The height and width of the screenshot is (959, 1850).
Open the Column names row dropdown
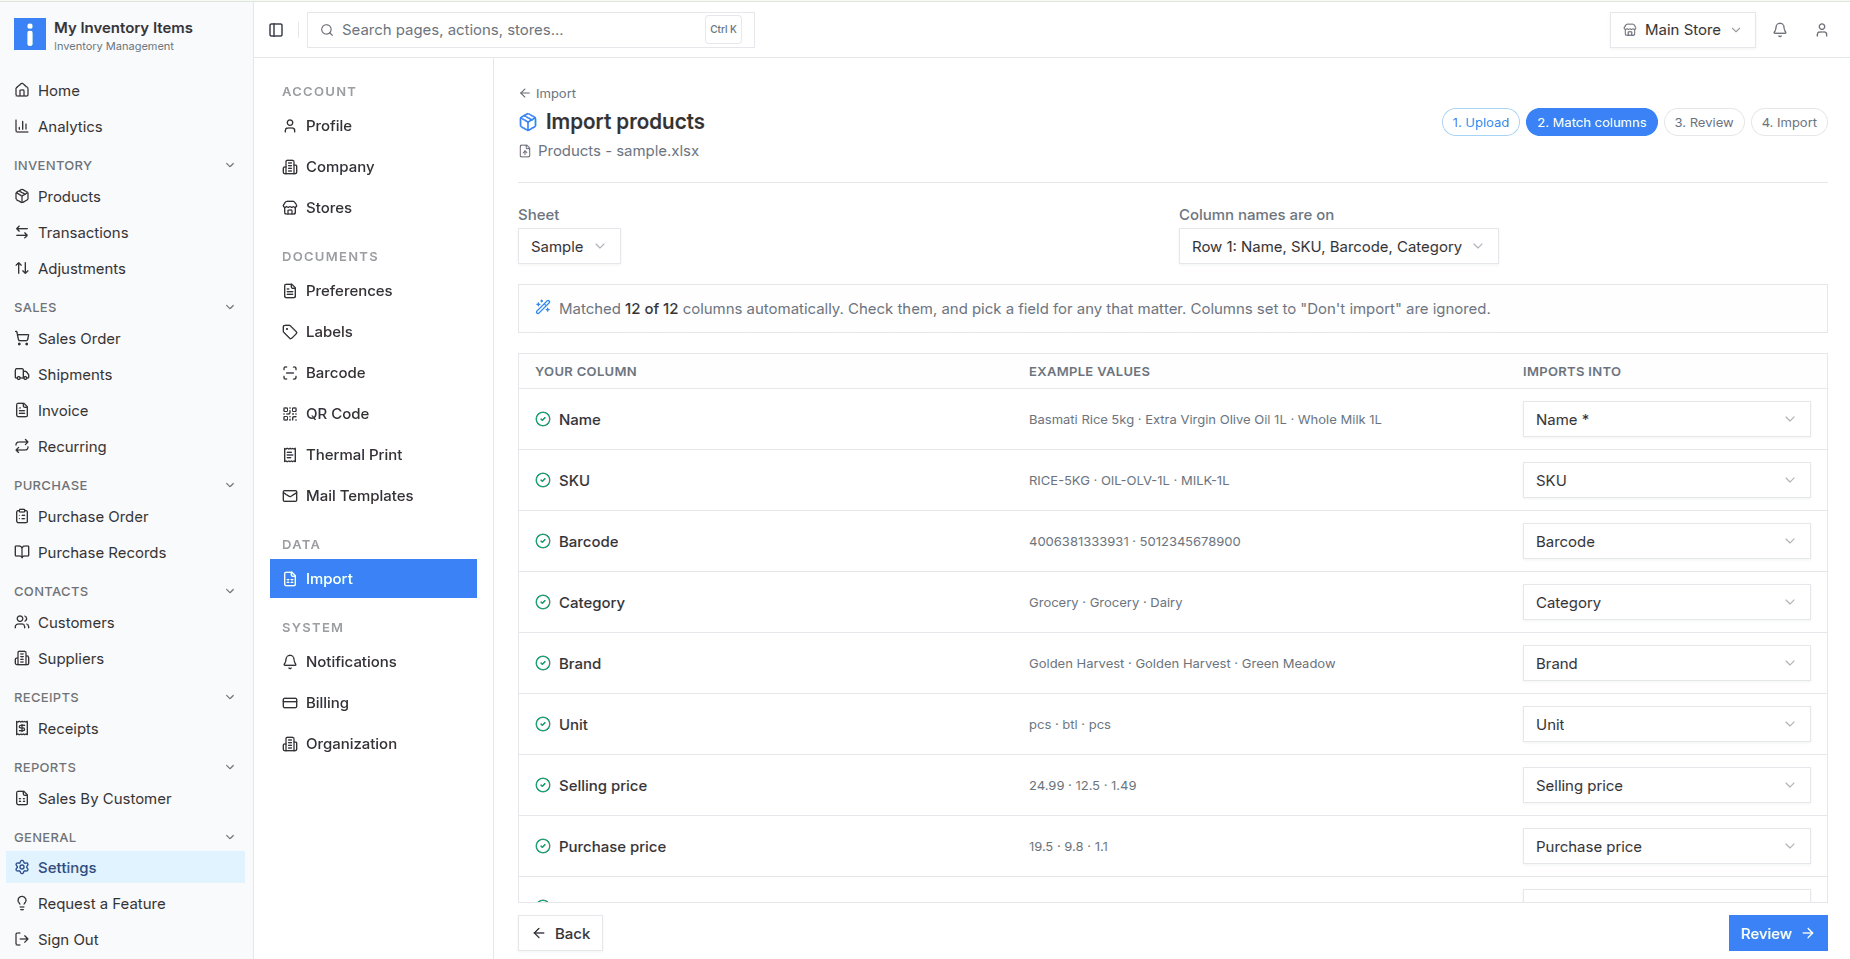click(1338, 247)
